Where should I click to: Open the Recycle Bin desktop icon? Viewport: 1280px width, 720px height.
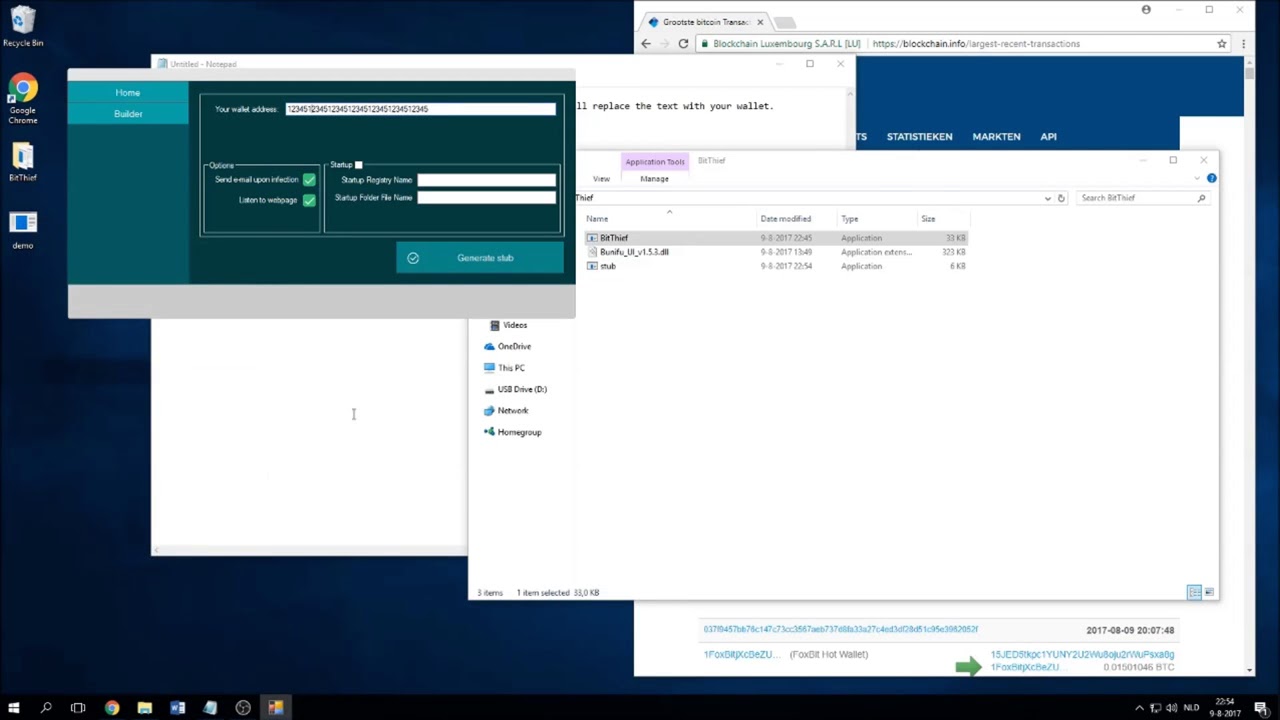coord(23,27)
